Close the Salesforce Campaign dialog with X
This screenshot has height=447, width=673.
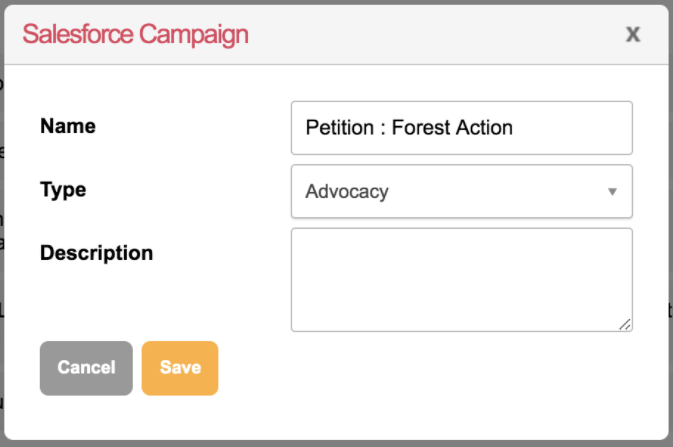pos(632,34)
